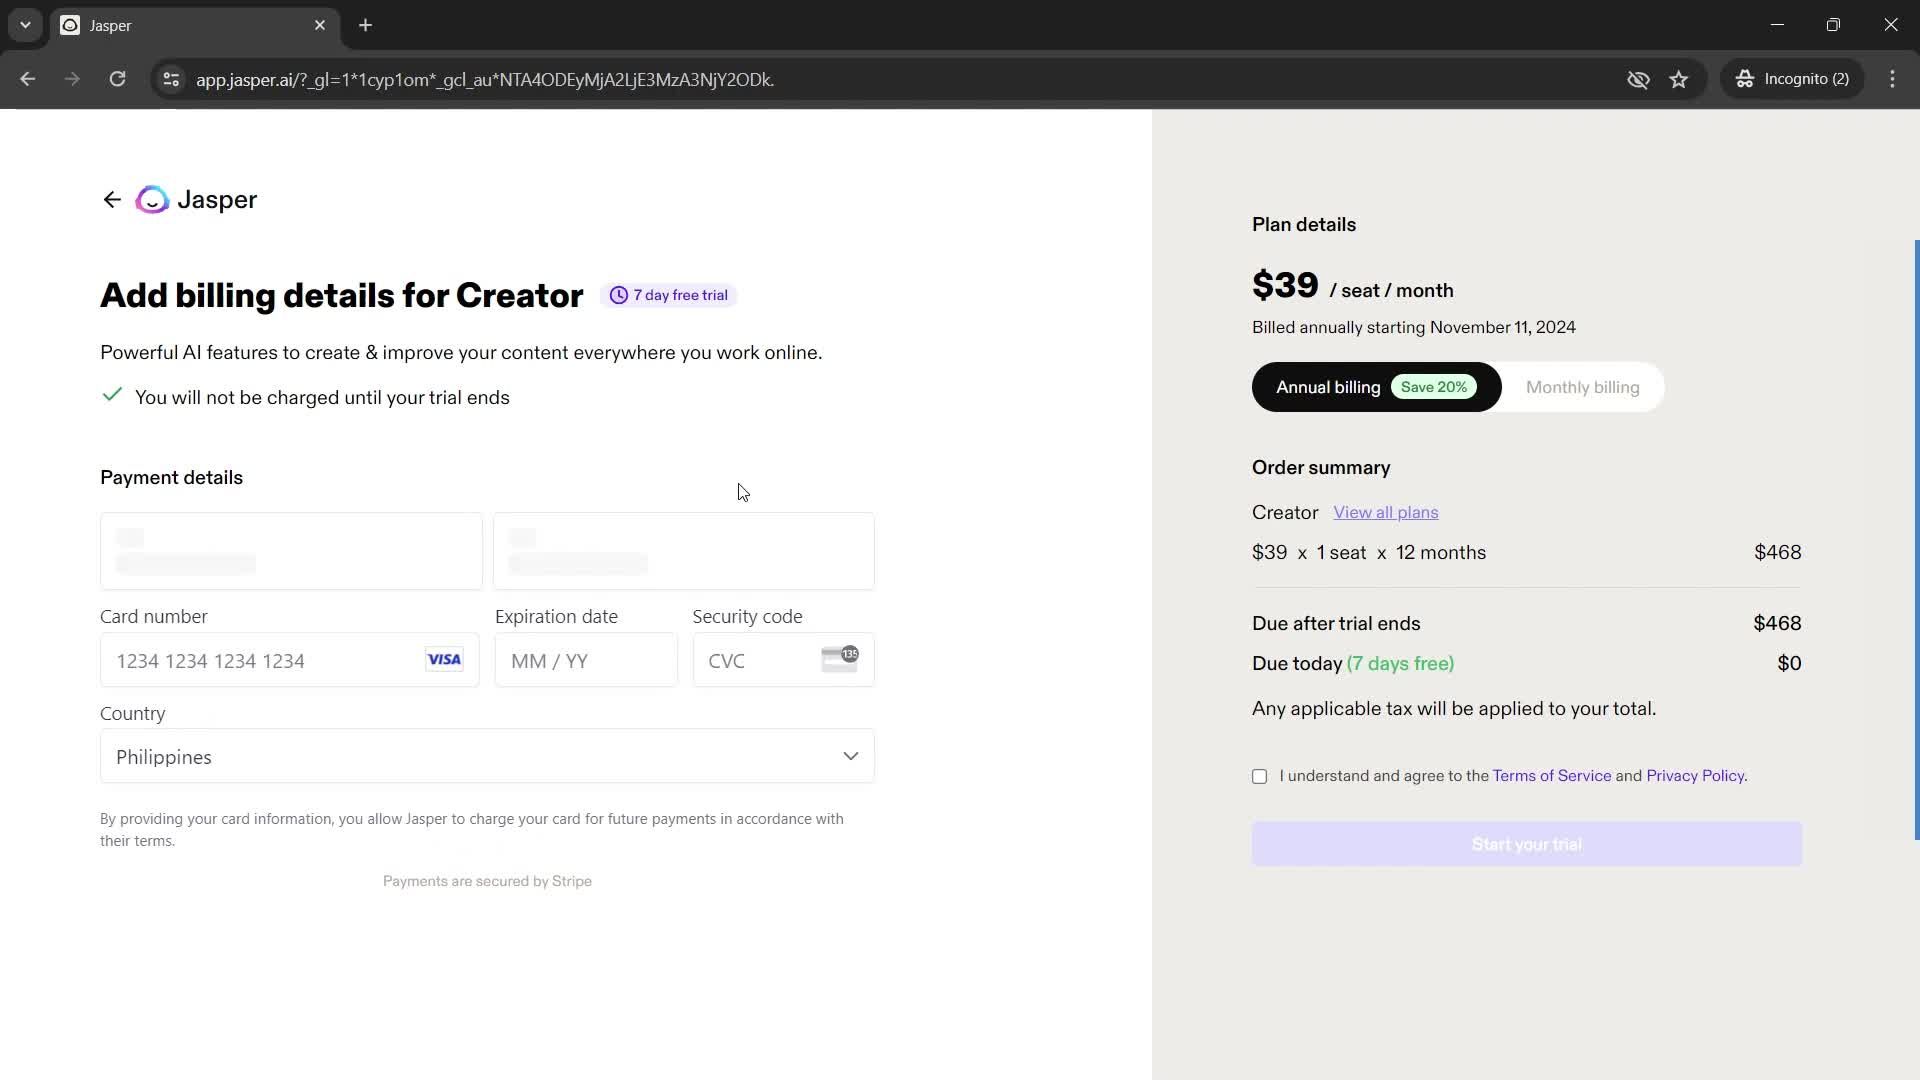Click the VISA card icon in card field
This screenshot has width=1920, height=1080.
444,659
